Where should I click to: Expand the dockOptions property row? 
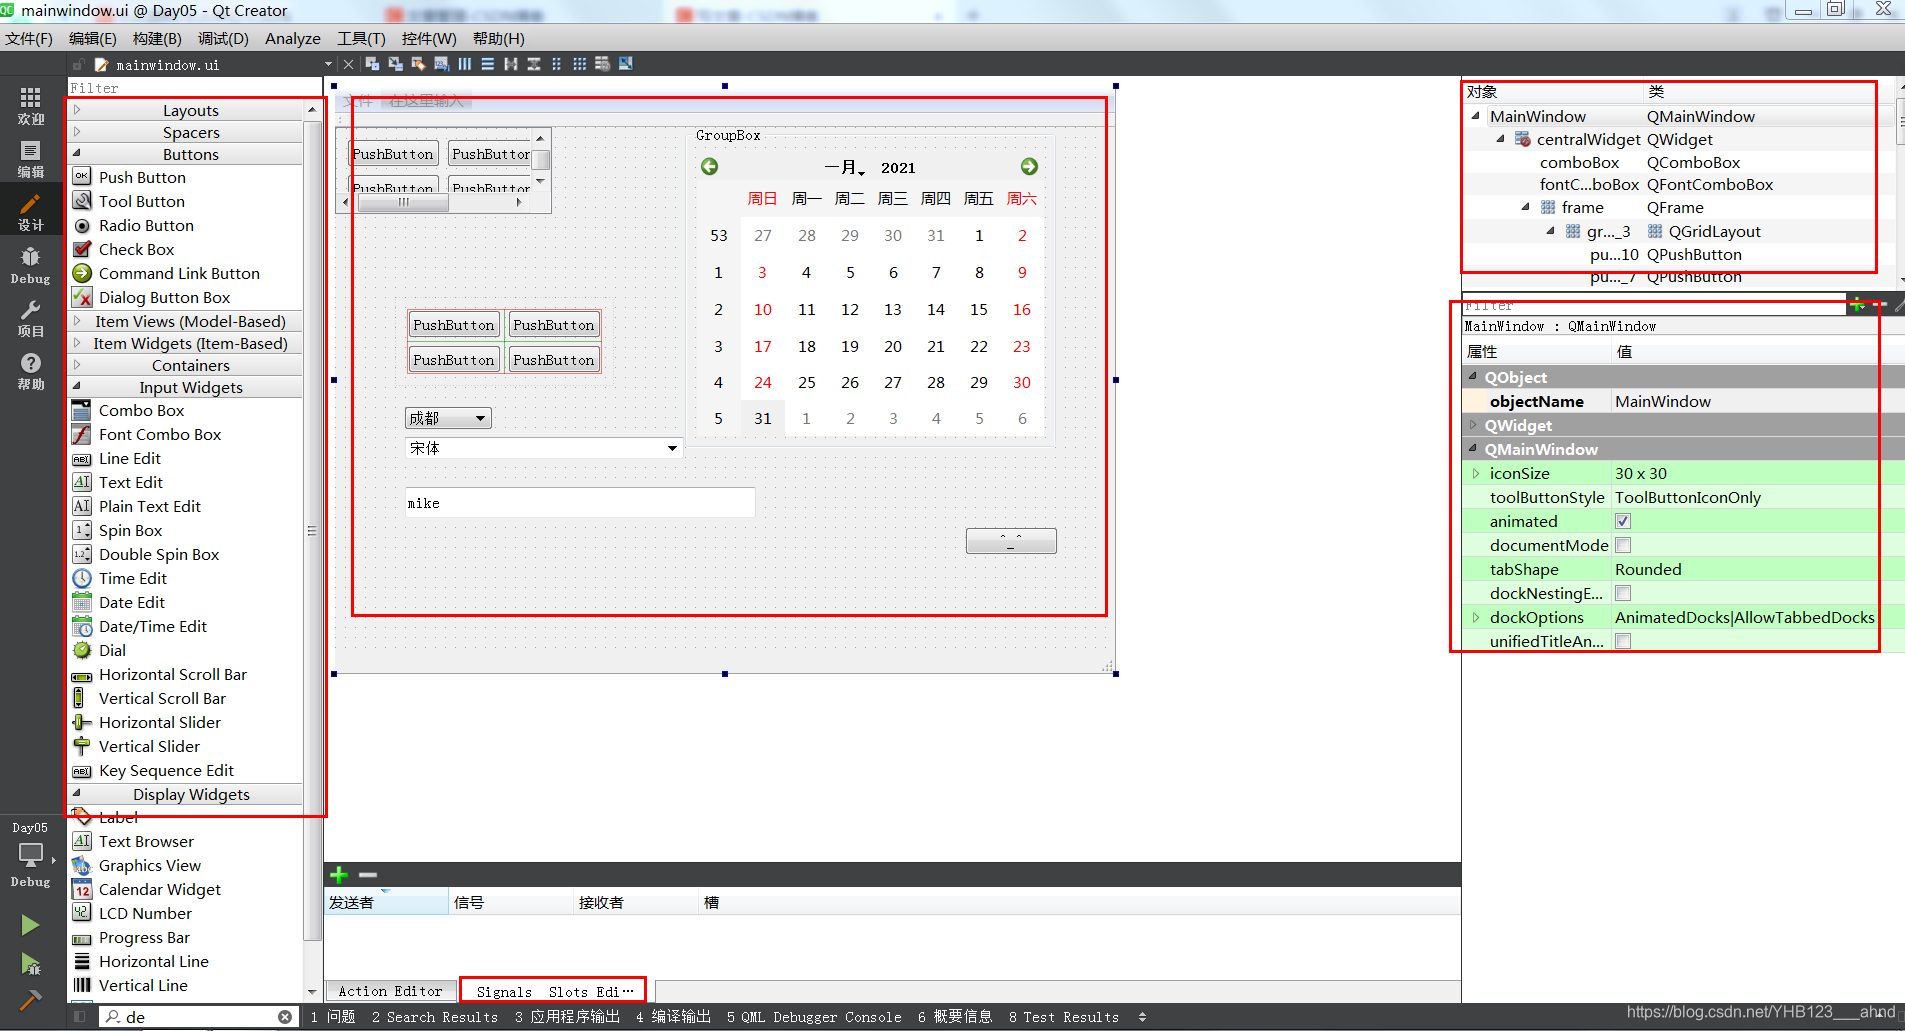[1476, 617]
